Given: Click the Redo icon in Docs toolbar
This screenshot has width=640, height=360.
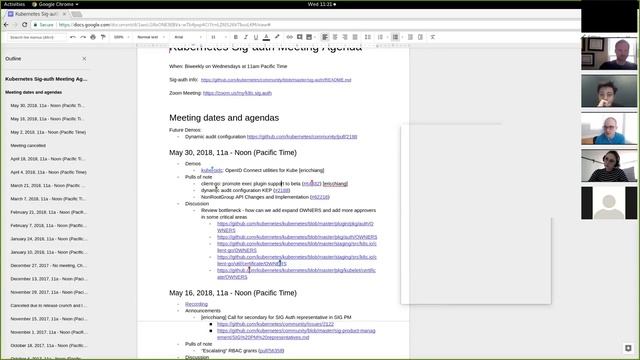Looking at the screenshot, I should point(83,37).
